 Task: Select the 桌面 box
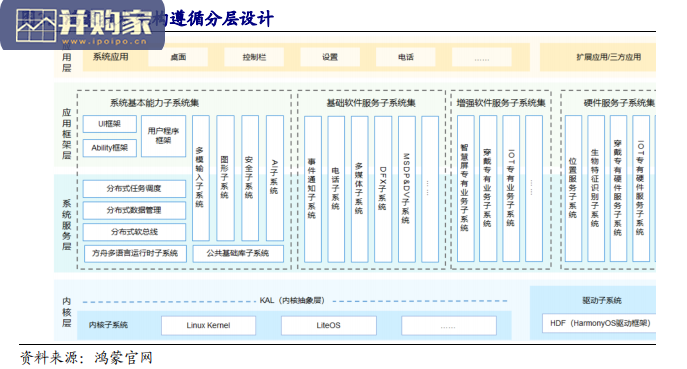point(178,57)
